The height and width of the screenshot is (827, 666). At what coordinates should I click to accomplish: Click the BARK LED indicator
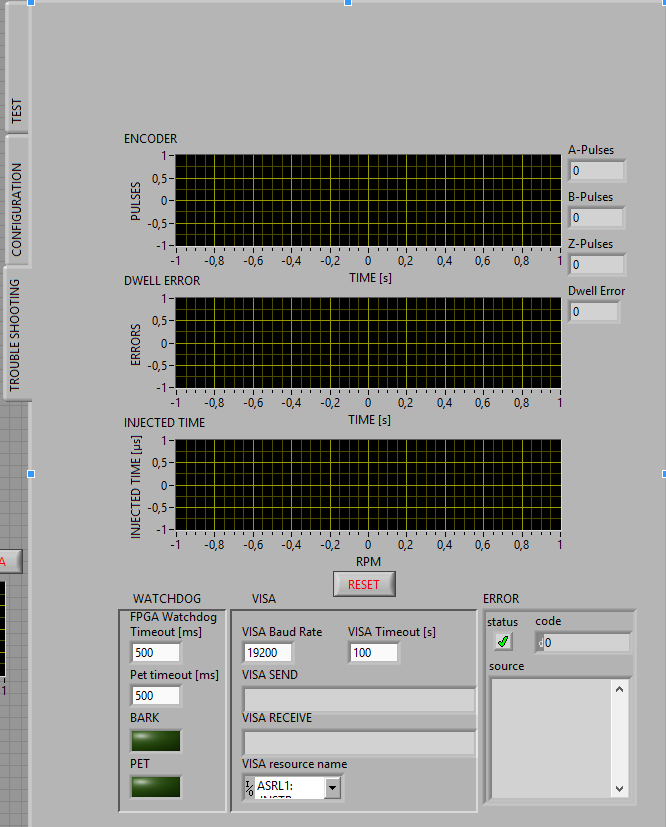click(x=156, y=740)
